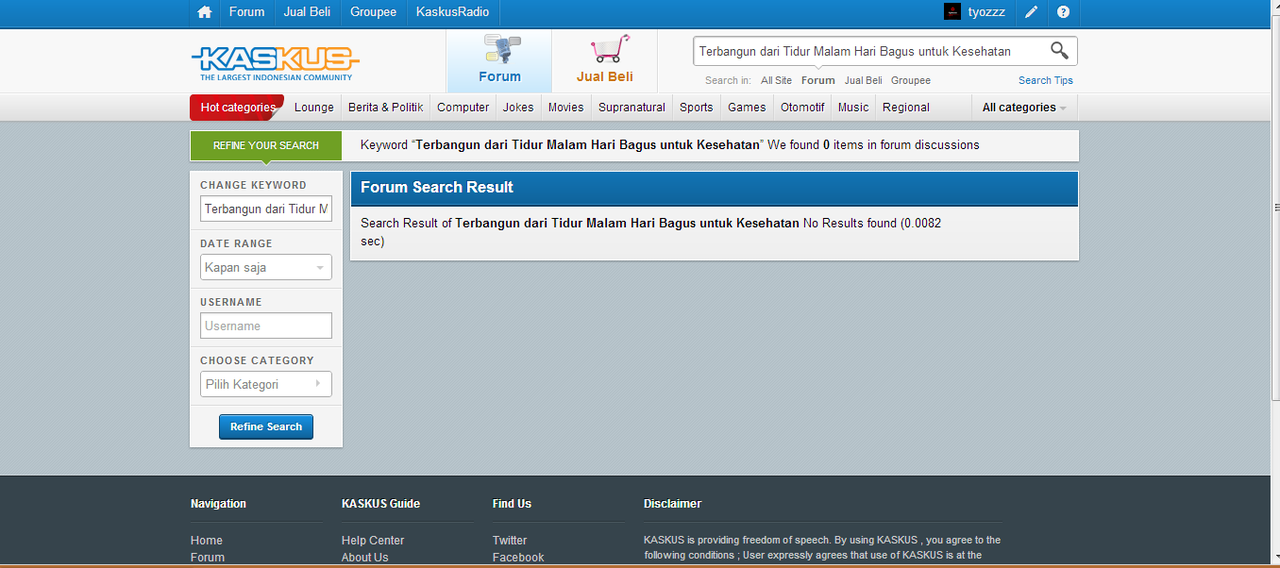This screenshot has height=568, width=1280.
Task: Open the Movies category
Action: [566, 107]
